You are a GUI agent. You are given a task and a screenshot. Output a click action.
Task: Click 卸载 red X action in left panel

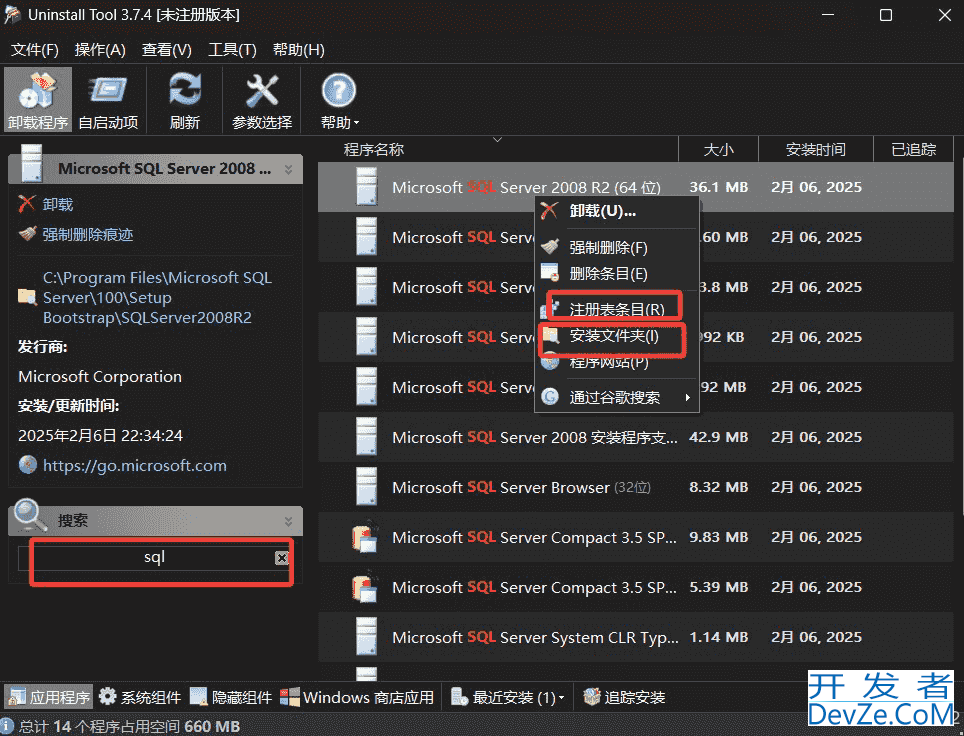tap(27, 204)
